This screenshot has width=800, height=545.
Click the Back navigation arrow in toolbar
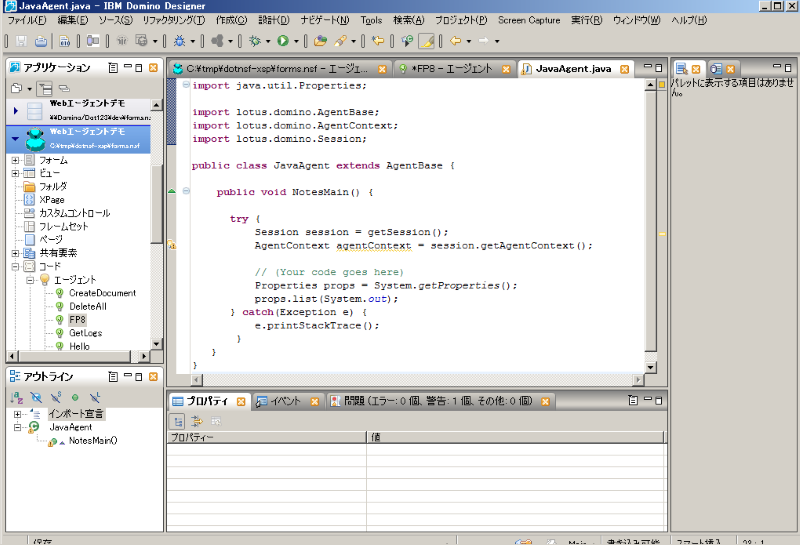455,41
